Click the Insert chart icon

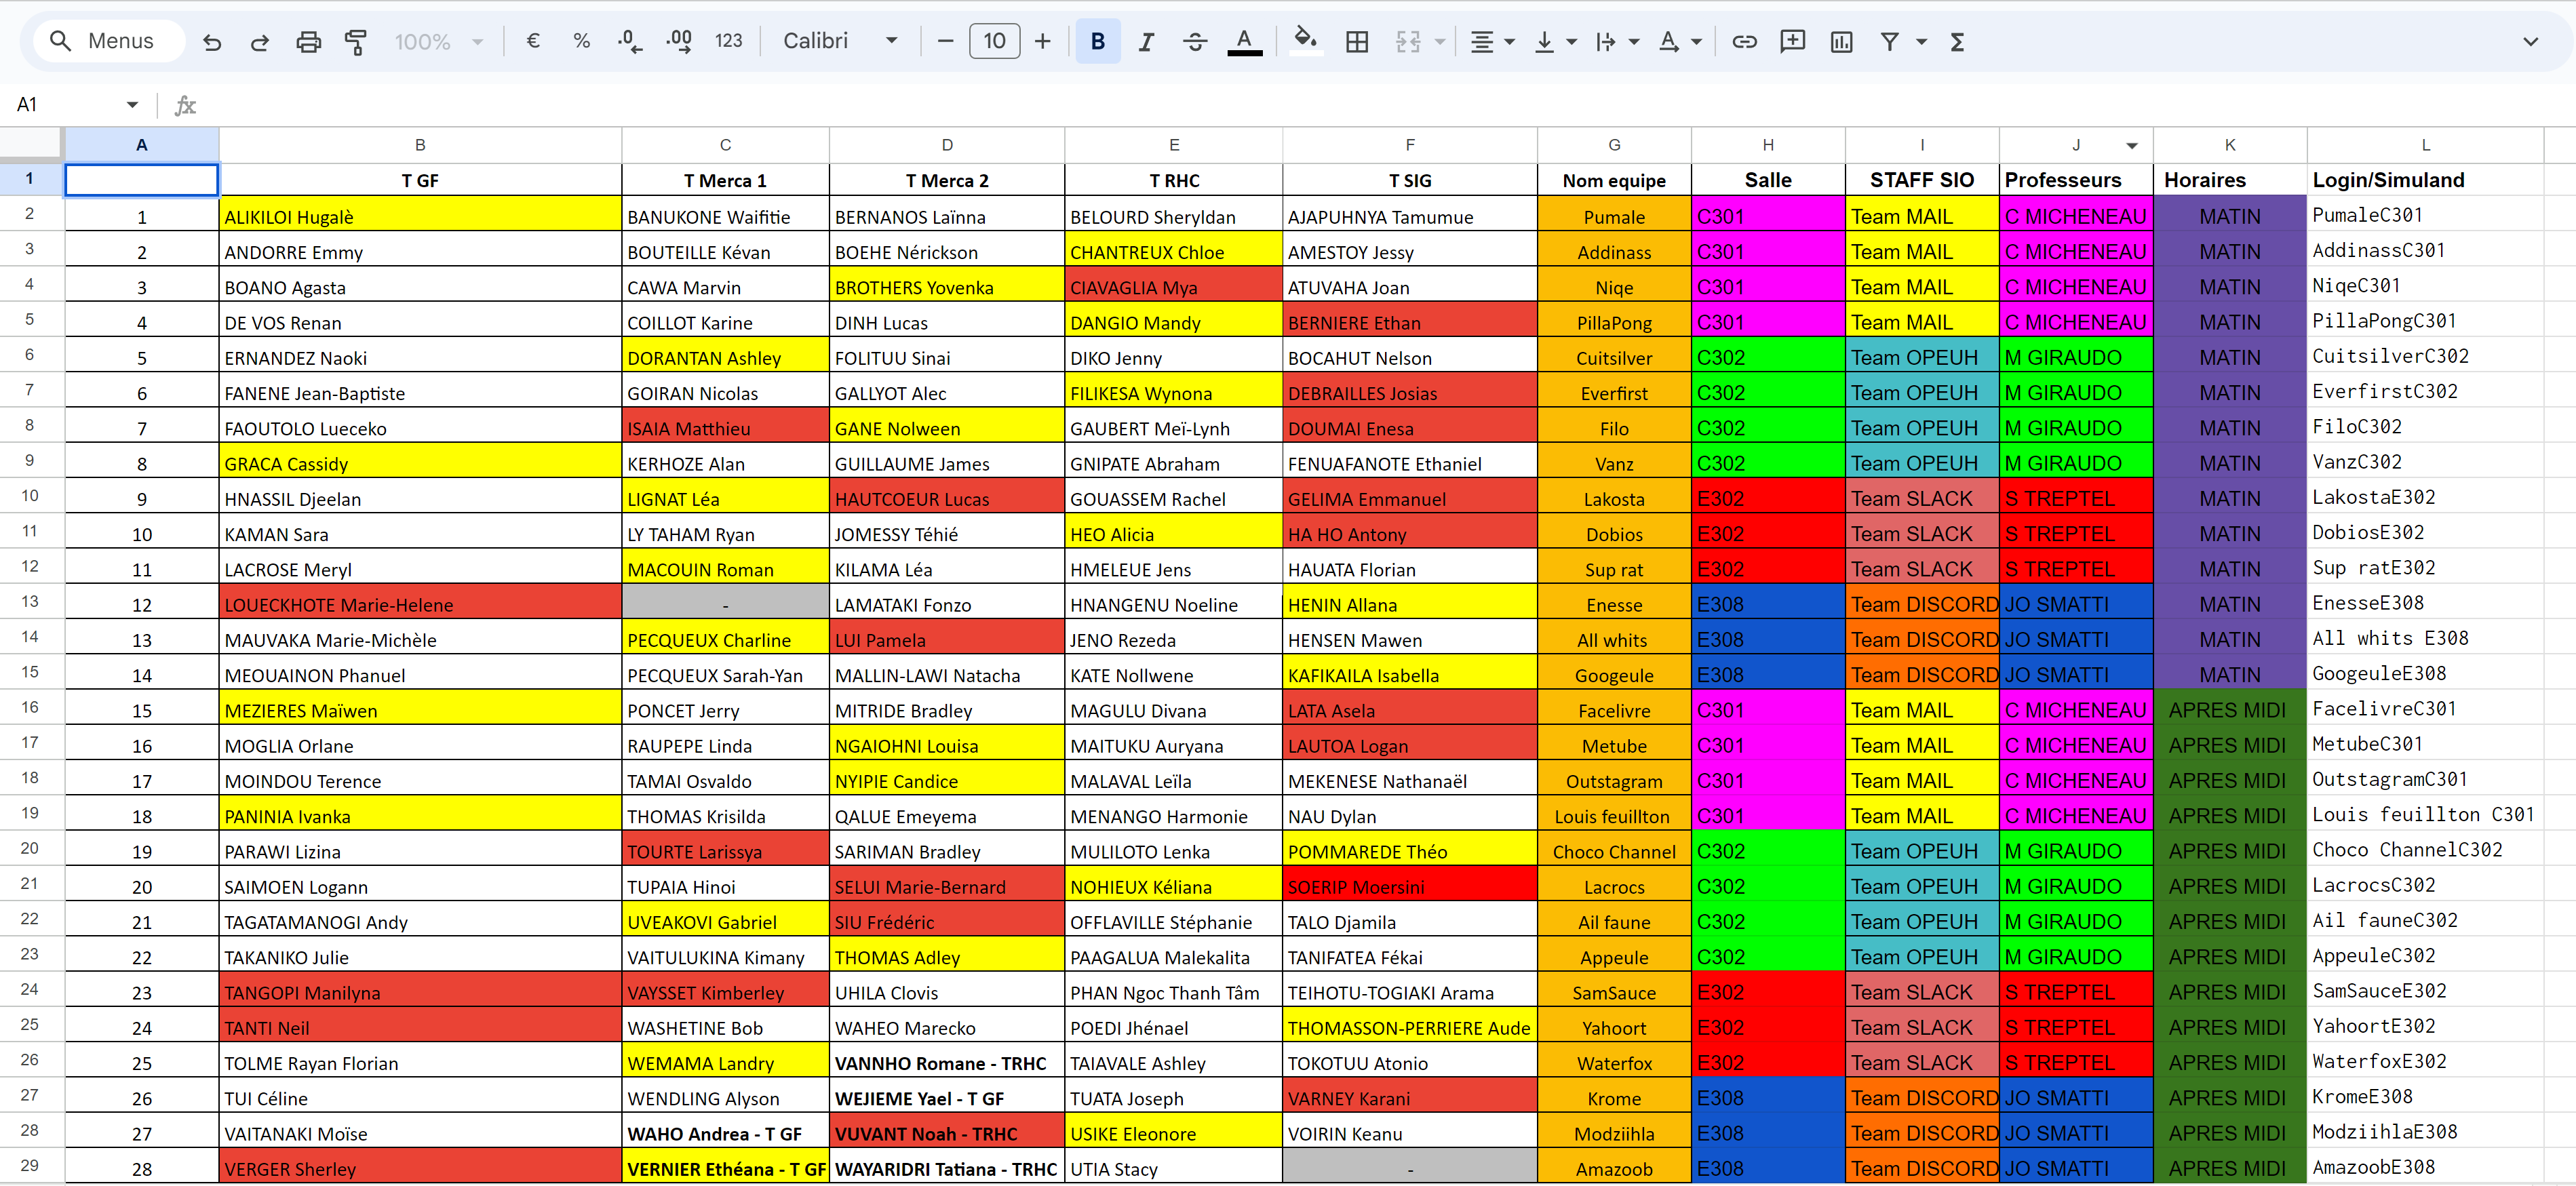[1841, 41]
